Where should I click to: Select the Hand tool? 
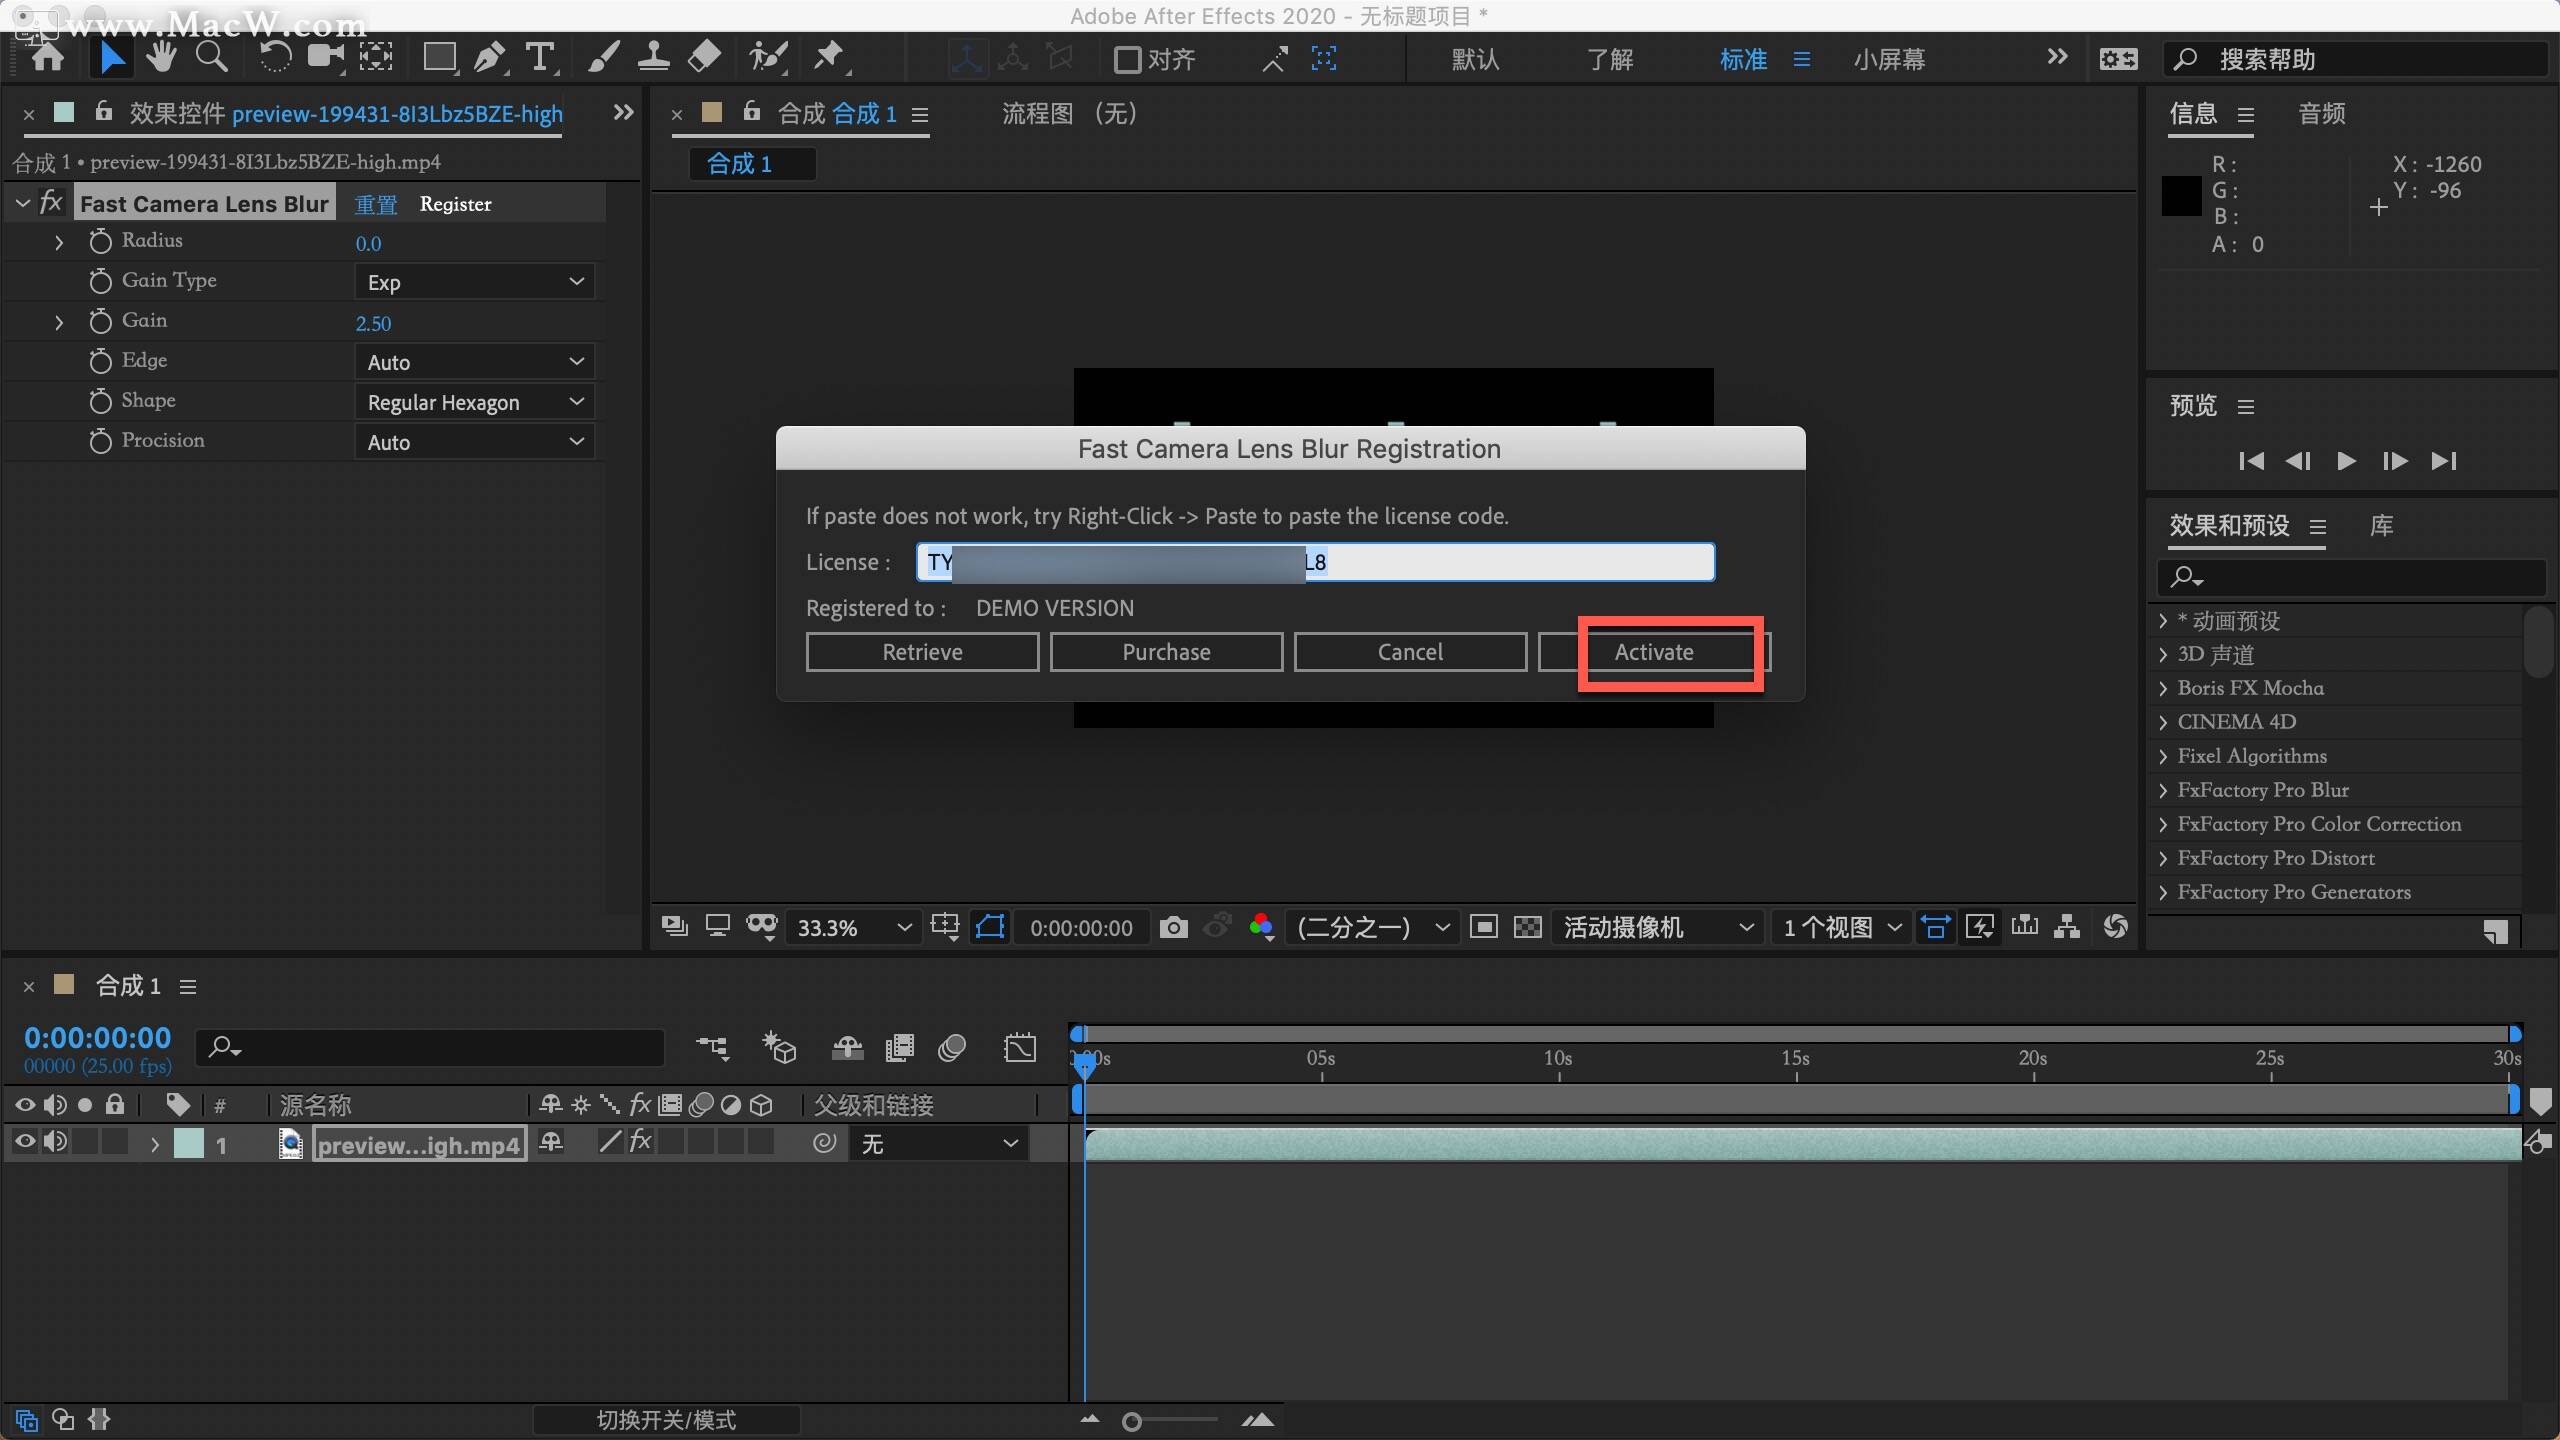pos(161,57)
